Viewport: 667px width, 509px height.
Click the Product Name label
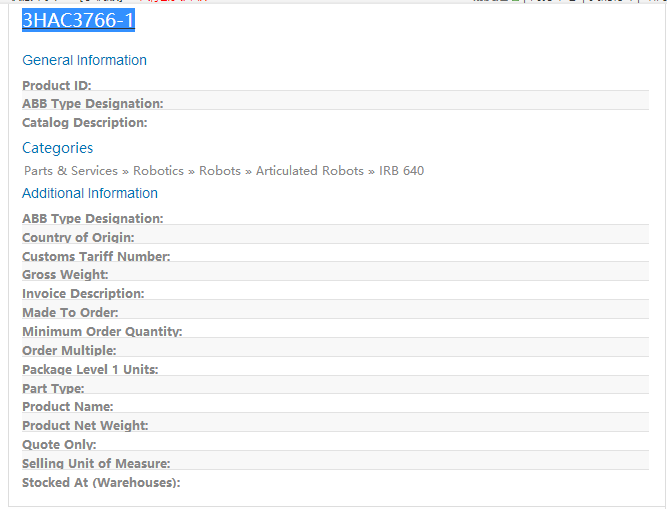[x=68, y=407]
